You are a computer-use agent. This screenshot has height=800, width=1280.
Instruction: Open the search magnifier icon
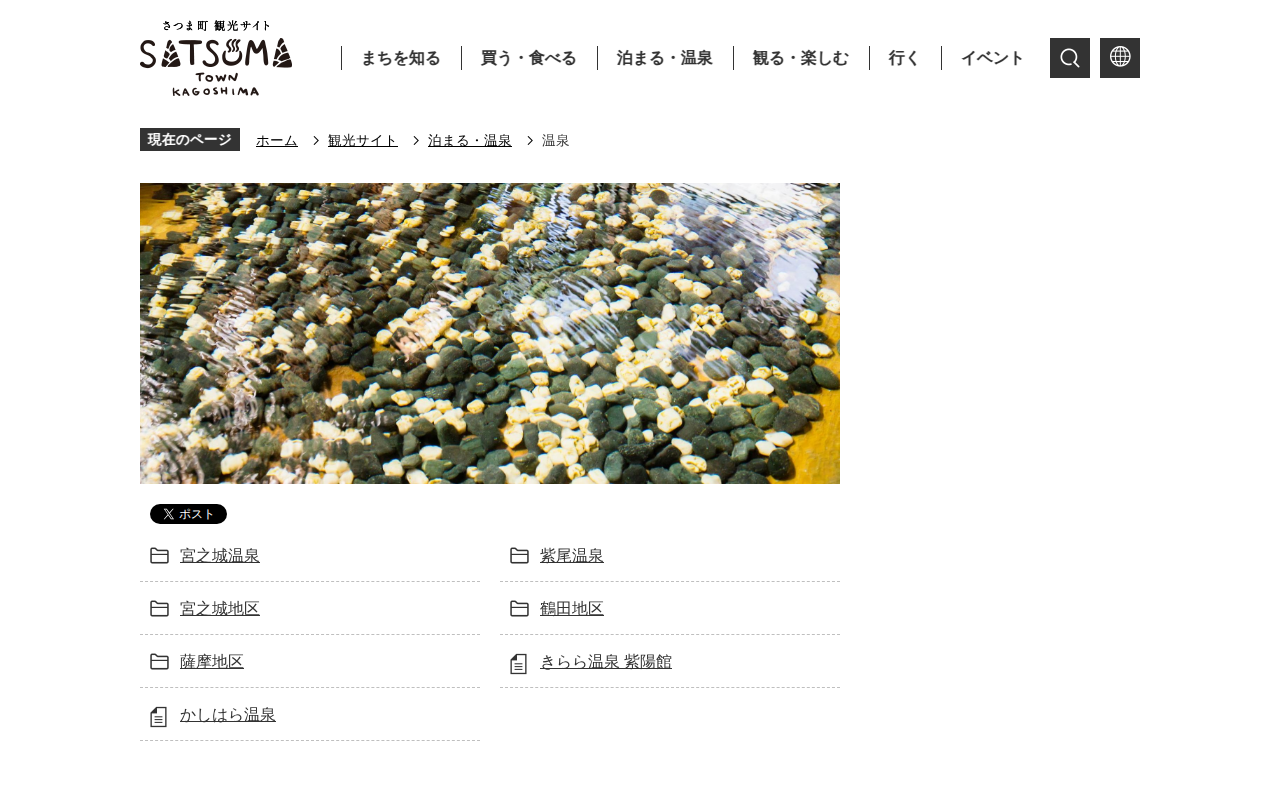click(1070, 58)
